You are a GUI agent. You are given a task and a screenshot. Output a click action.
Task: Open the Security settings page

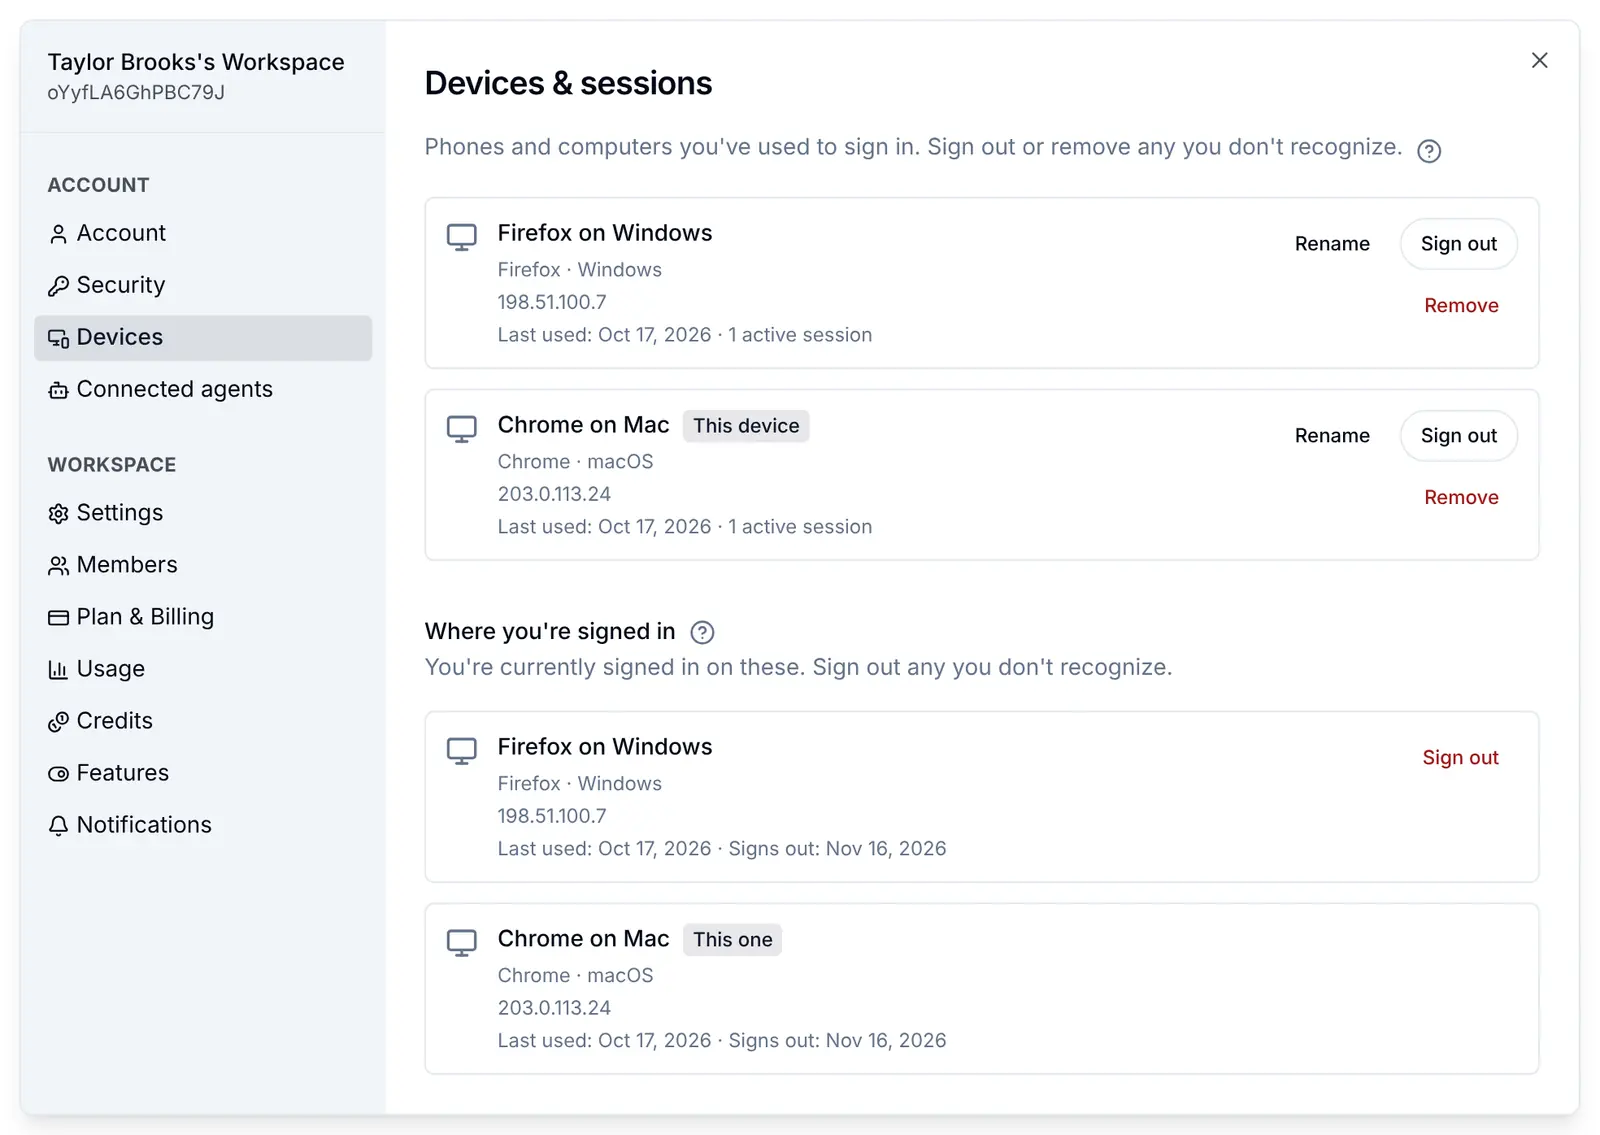click(203, 285)
